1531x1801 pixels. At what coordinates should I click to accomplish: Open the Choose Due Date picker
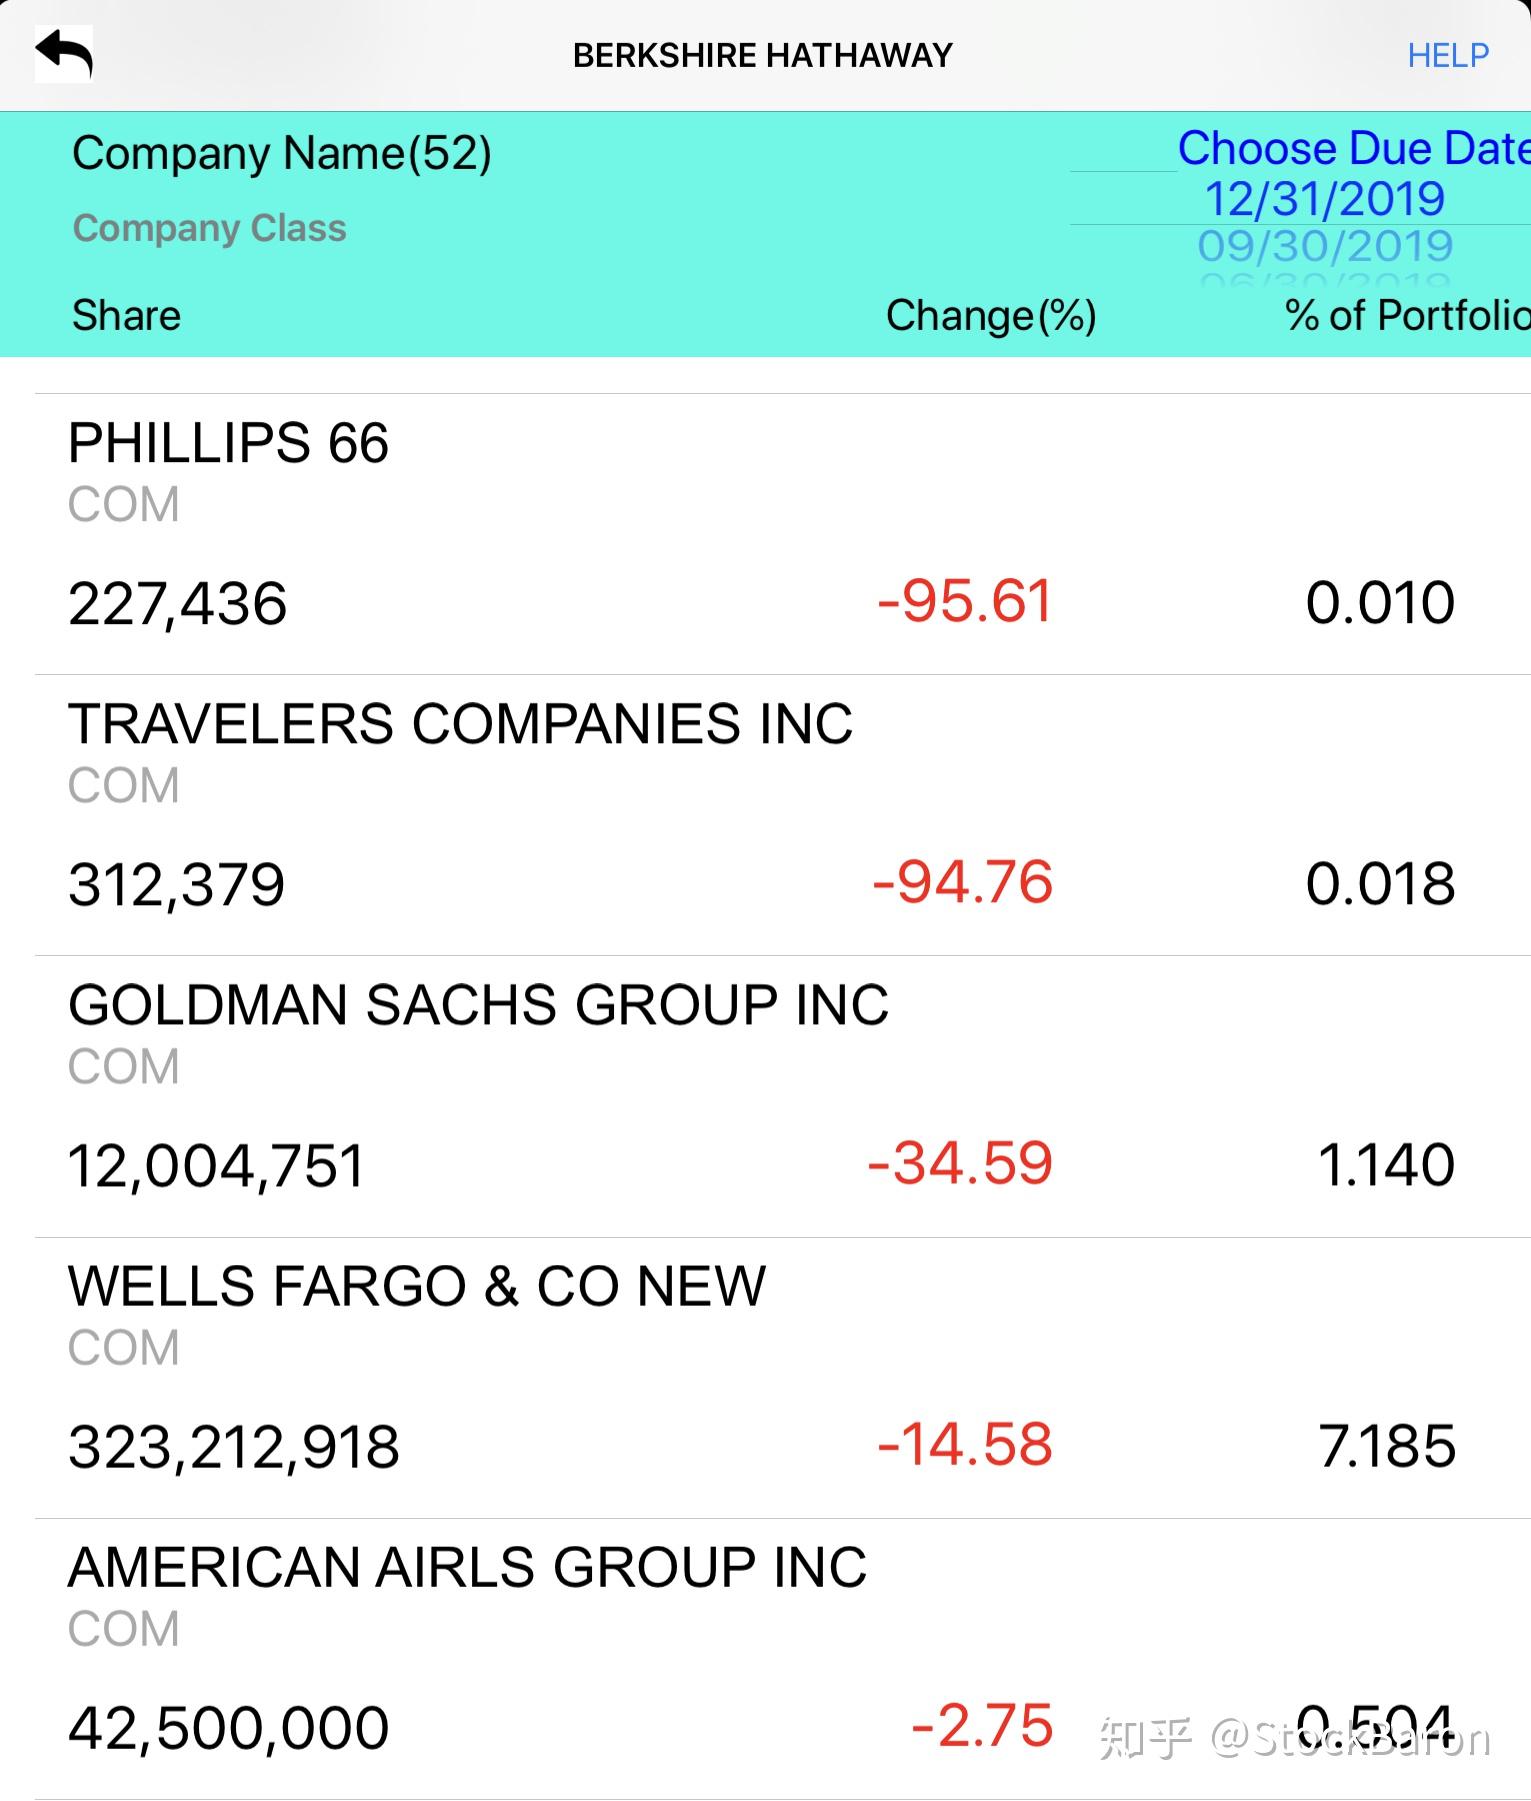tap(1353, 148)
